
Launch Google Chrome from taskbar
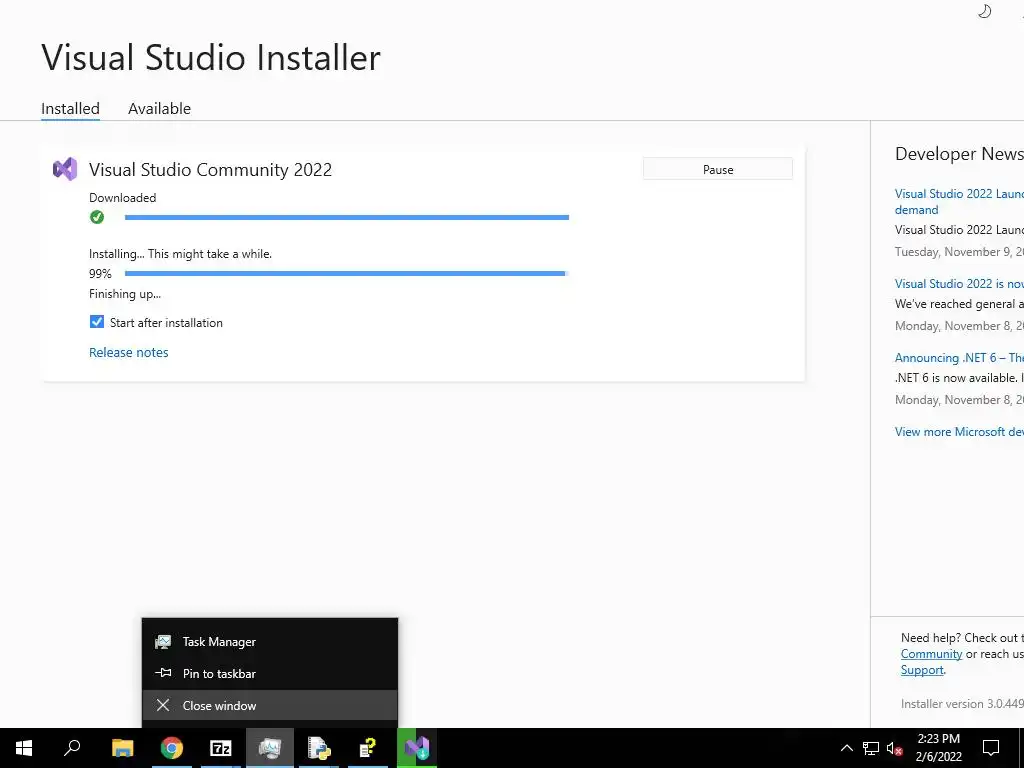coord(172,748)
